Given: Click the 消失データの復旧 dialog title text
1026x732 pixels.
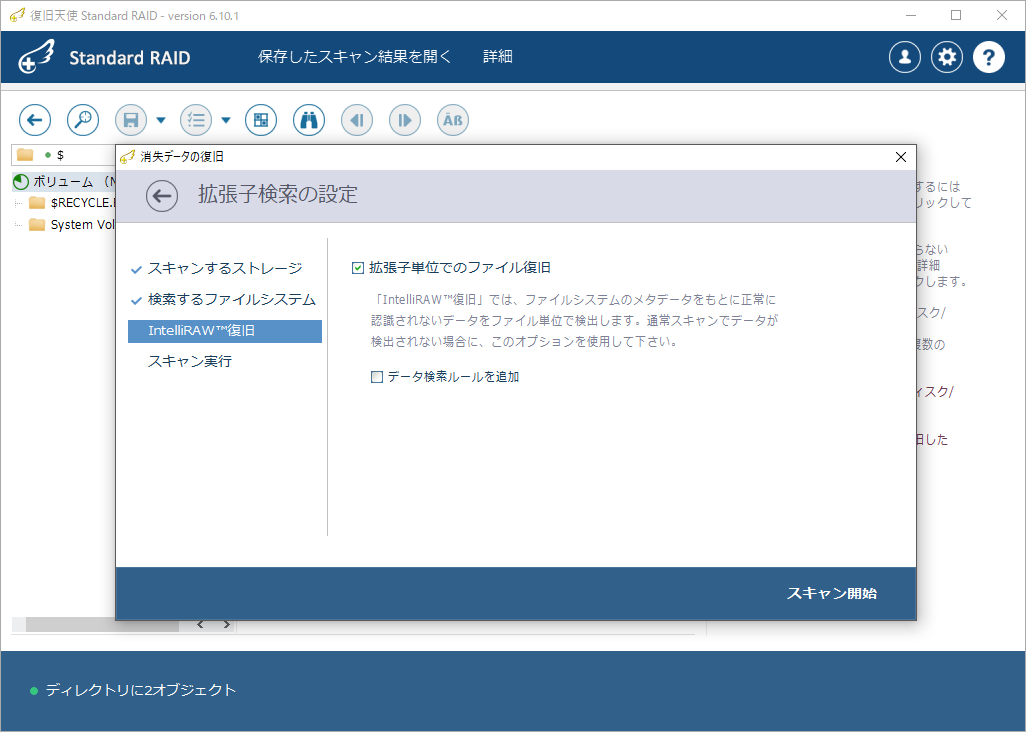Looking at the screenshot, I should tap(182, 157).
